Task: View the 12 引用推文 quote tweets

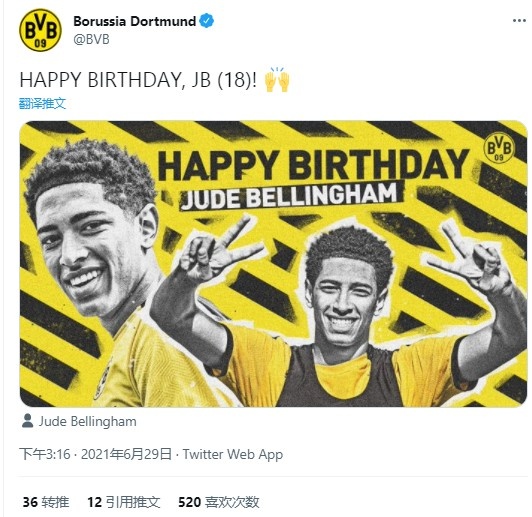Action: [124, 502]
